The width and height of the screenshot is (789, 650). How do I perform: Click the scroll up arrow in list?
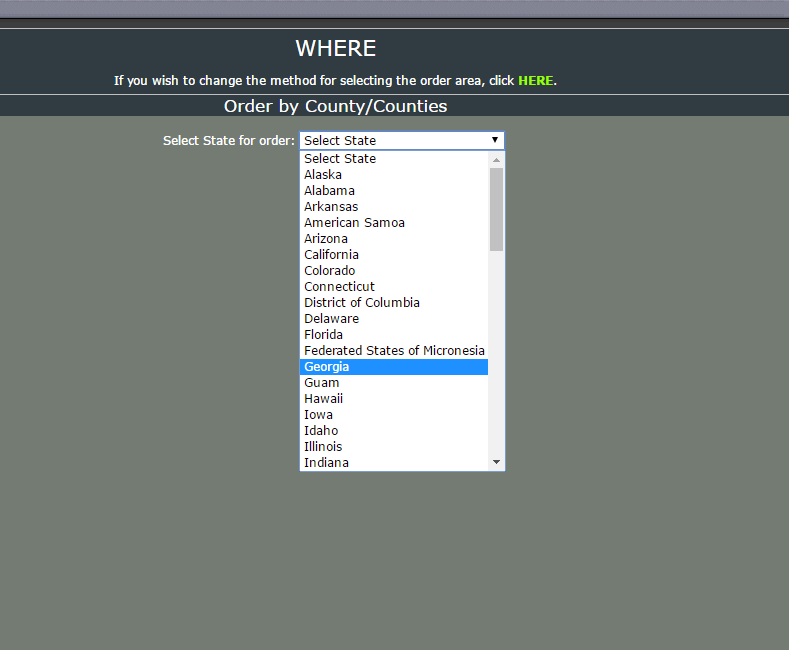click(496, 159)
